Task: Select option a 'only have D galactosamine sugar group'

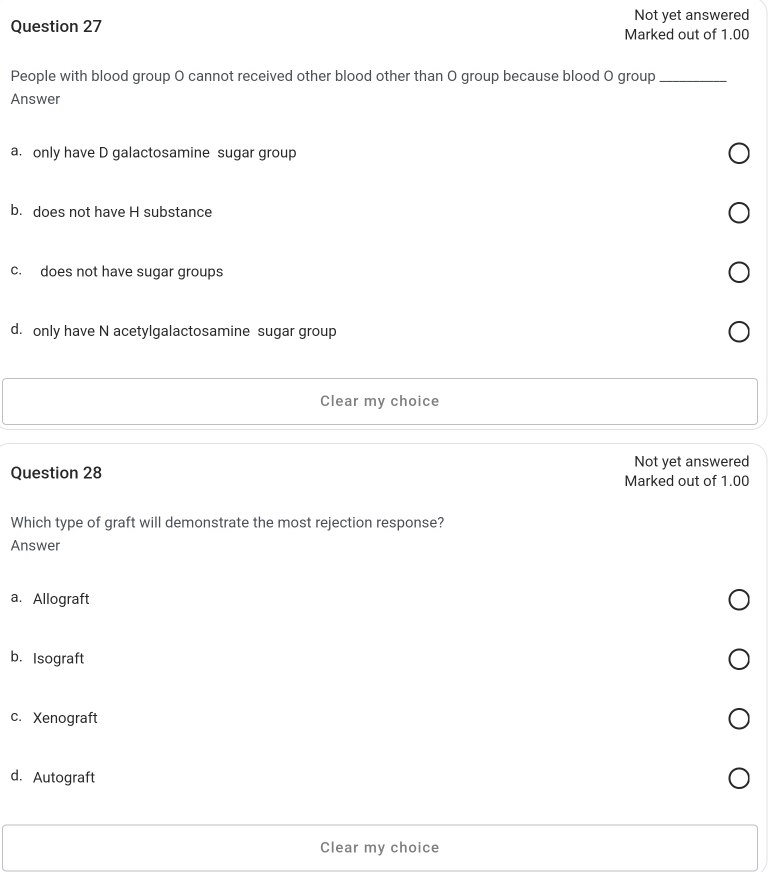Action: click(739, 153)
